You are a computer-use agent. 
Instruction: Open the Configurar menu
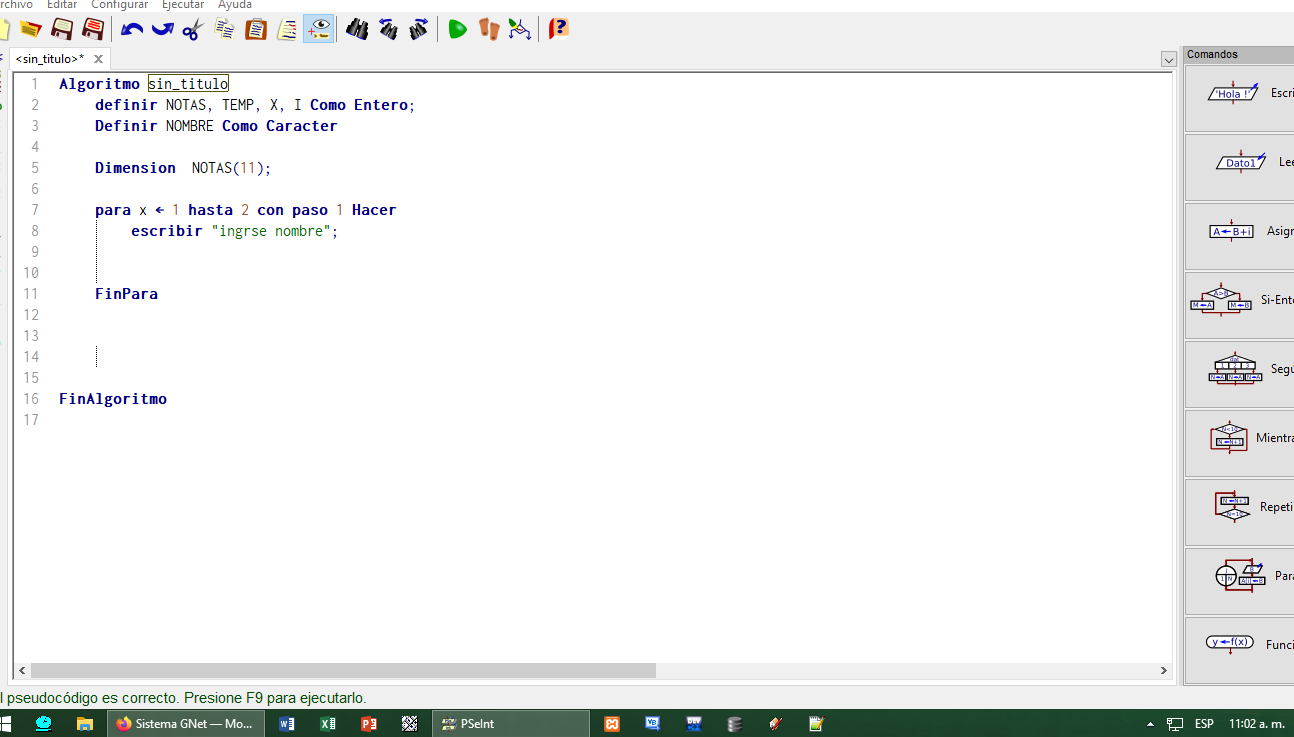pos(119,5)
